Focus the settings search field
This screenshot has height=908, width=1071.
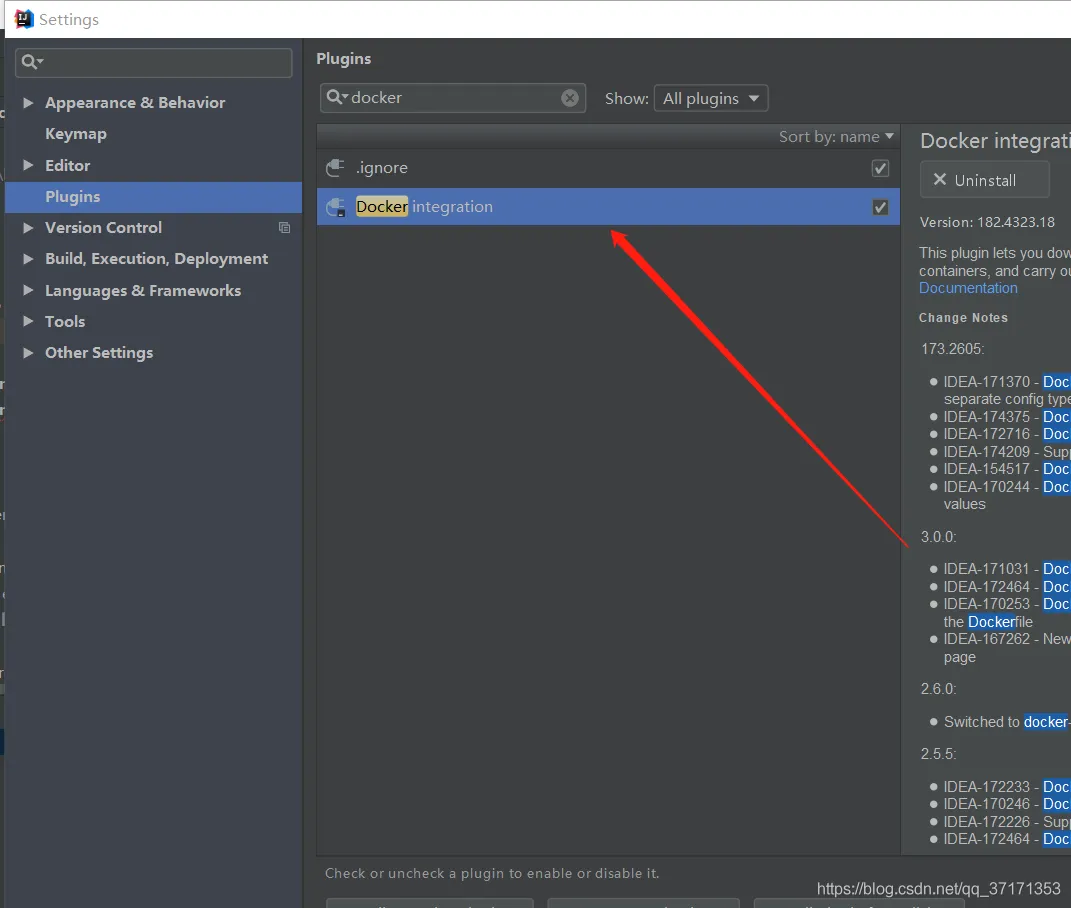pyautogui.click(x=154, y=63)
